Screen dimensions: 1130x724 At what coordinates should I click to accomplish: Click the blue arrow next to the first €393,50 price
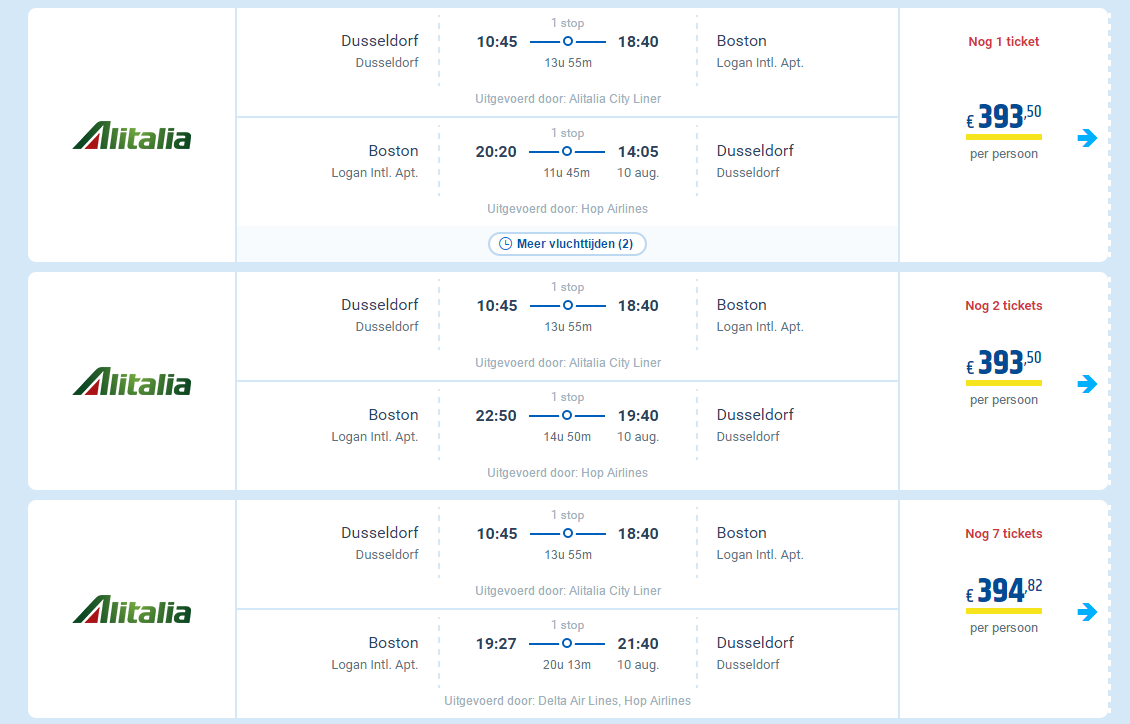pyautogui.click(x=1087, y=138)
